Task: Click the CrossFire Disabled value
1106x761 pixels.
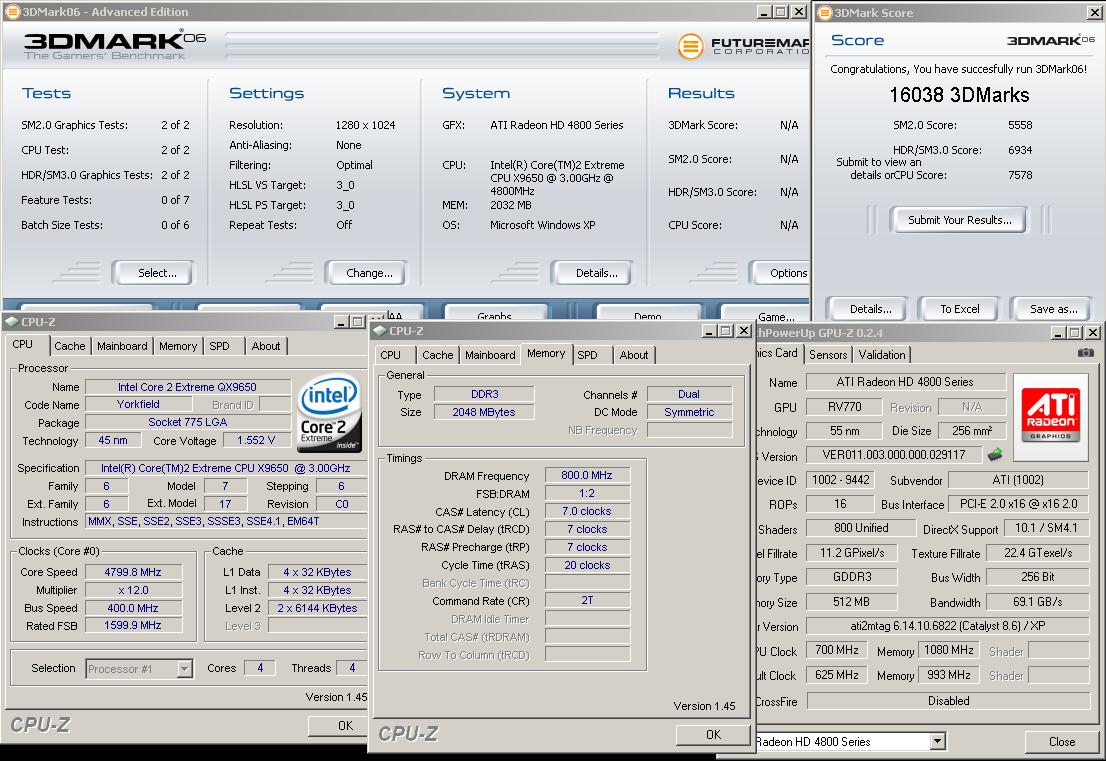Action: tap(948, 700)
